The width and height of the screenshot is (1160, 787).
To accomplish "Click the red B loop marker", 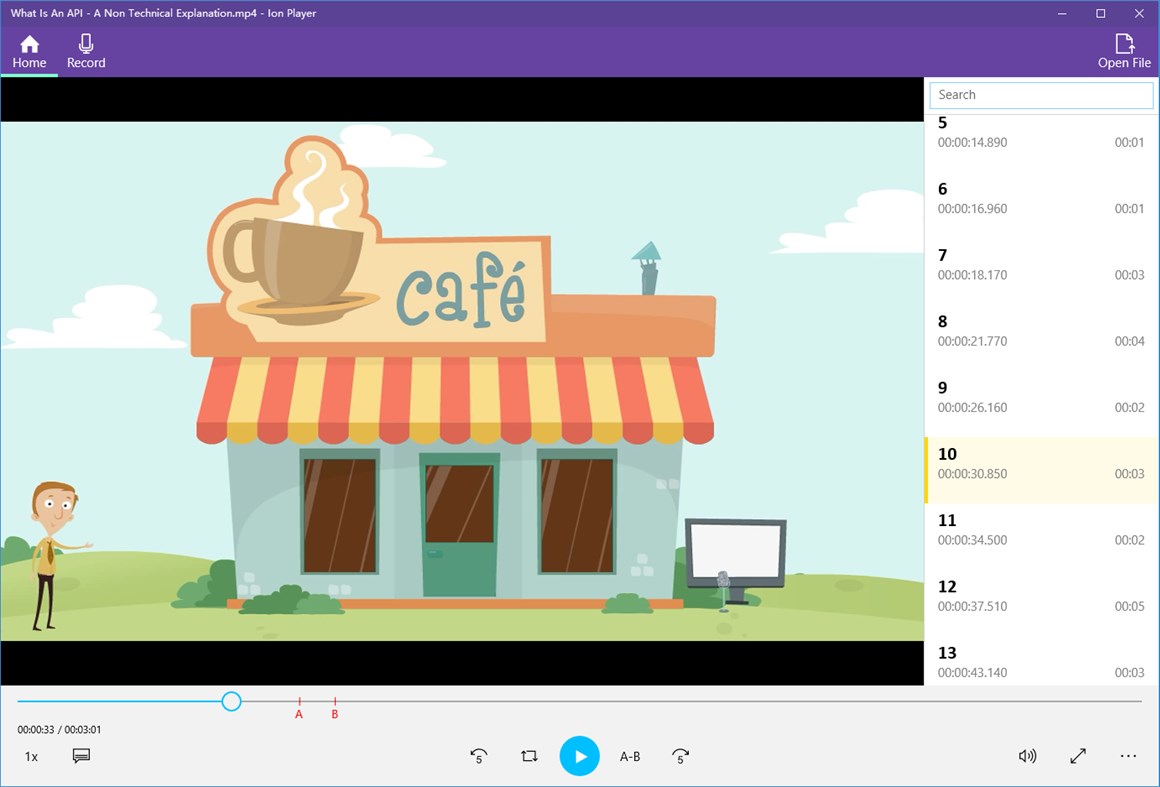I will (334, 708).
